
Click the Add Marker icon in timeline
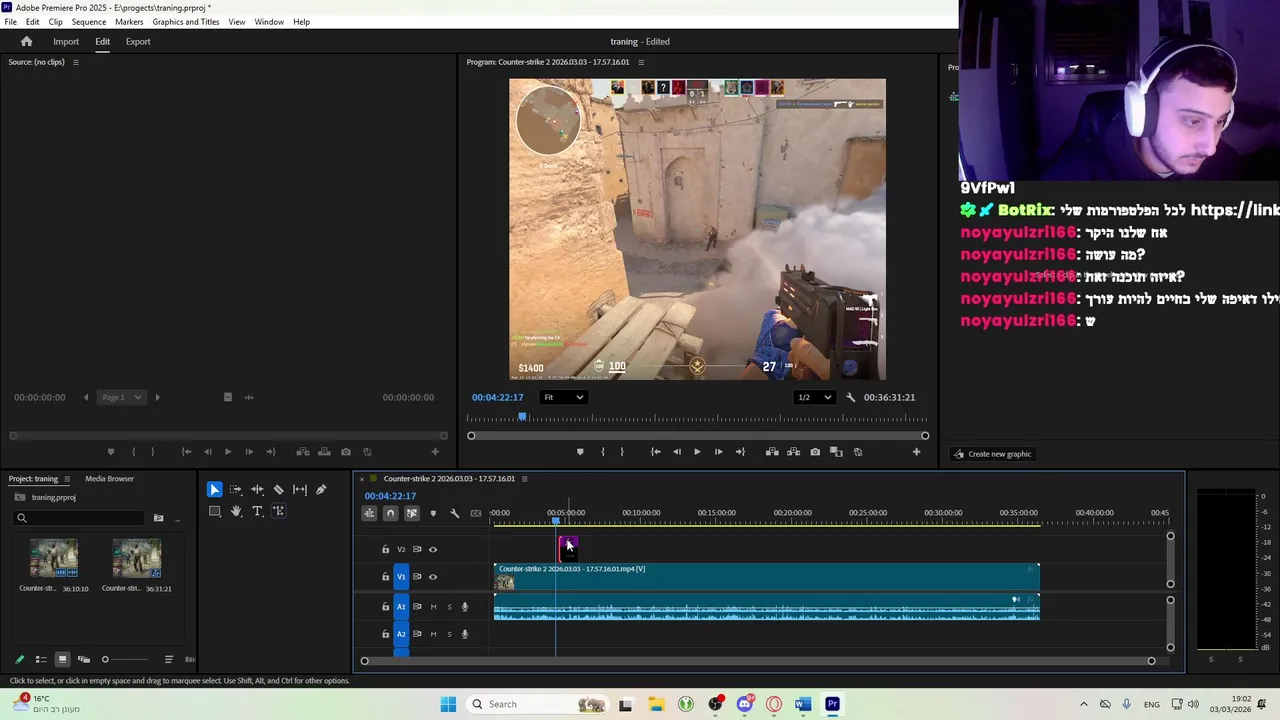click(433, 513)
